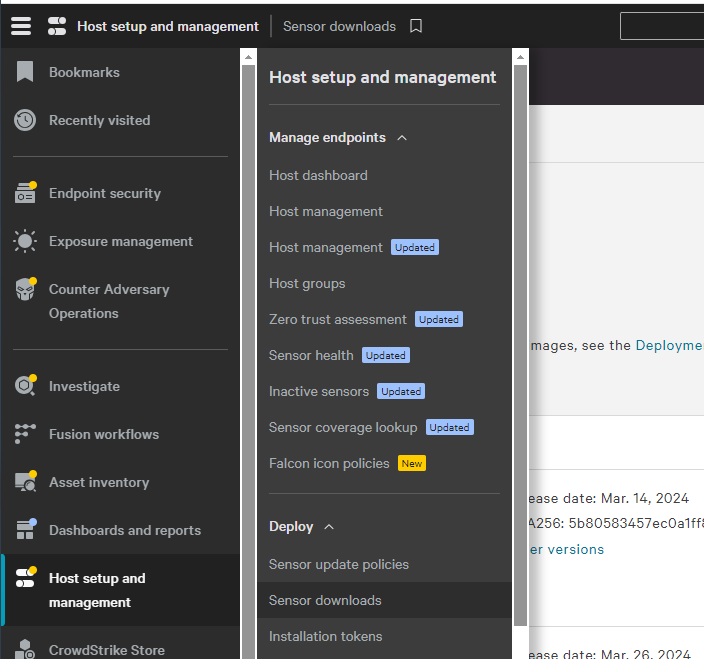Open Sensor health

311,355
